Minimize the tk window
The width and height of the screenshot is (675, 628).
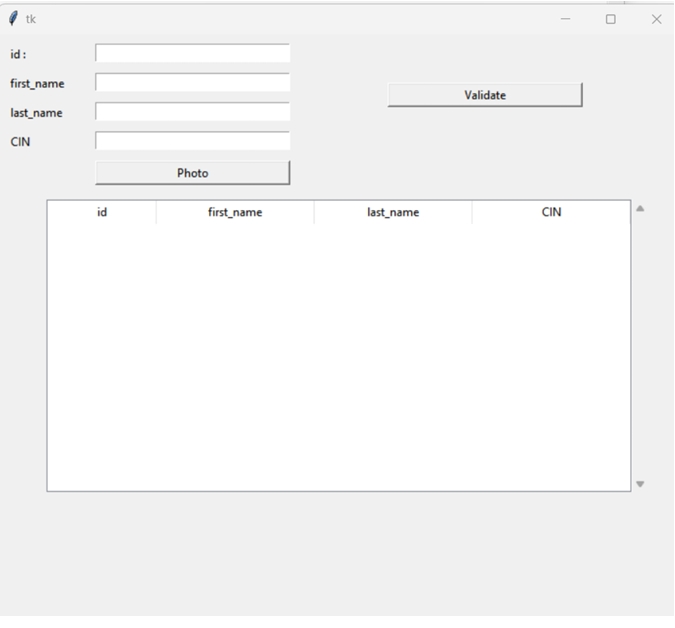[565, 19]
